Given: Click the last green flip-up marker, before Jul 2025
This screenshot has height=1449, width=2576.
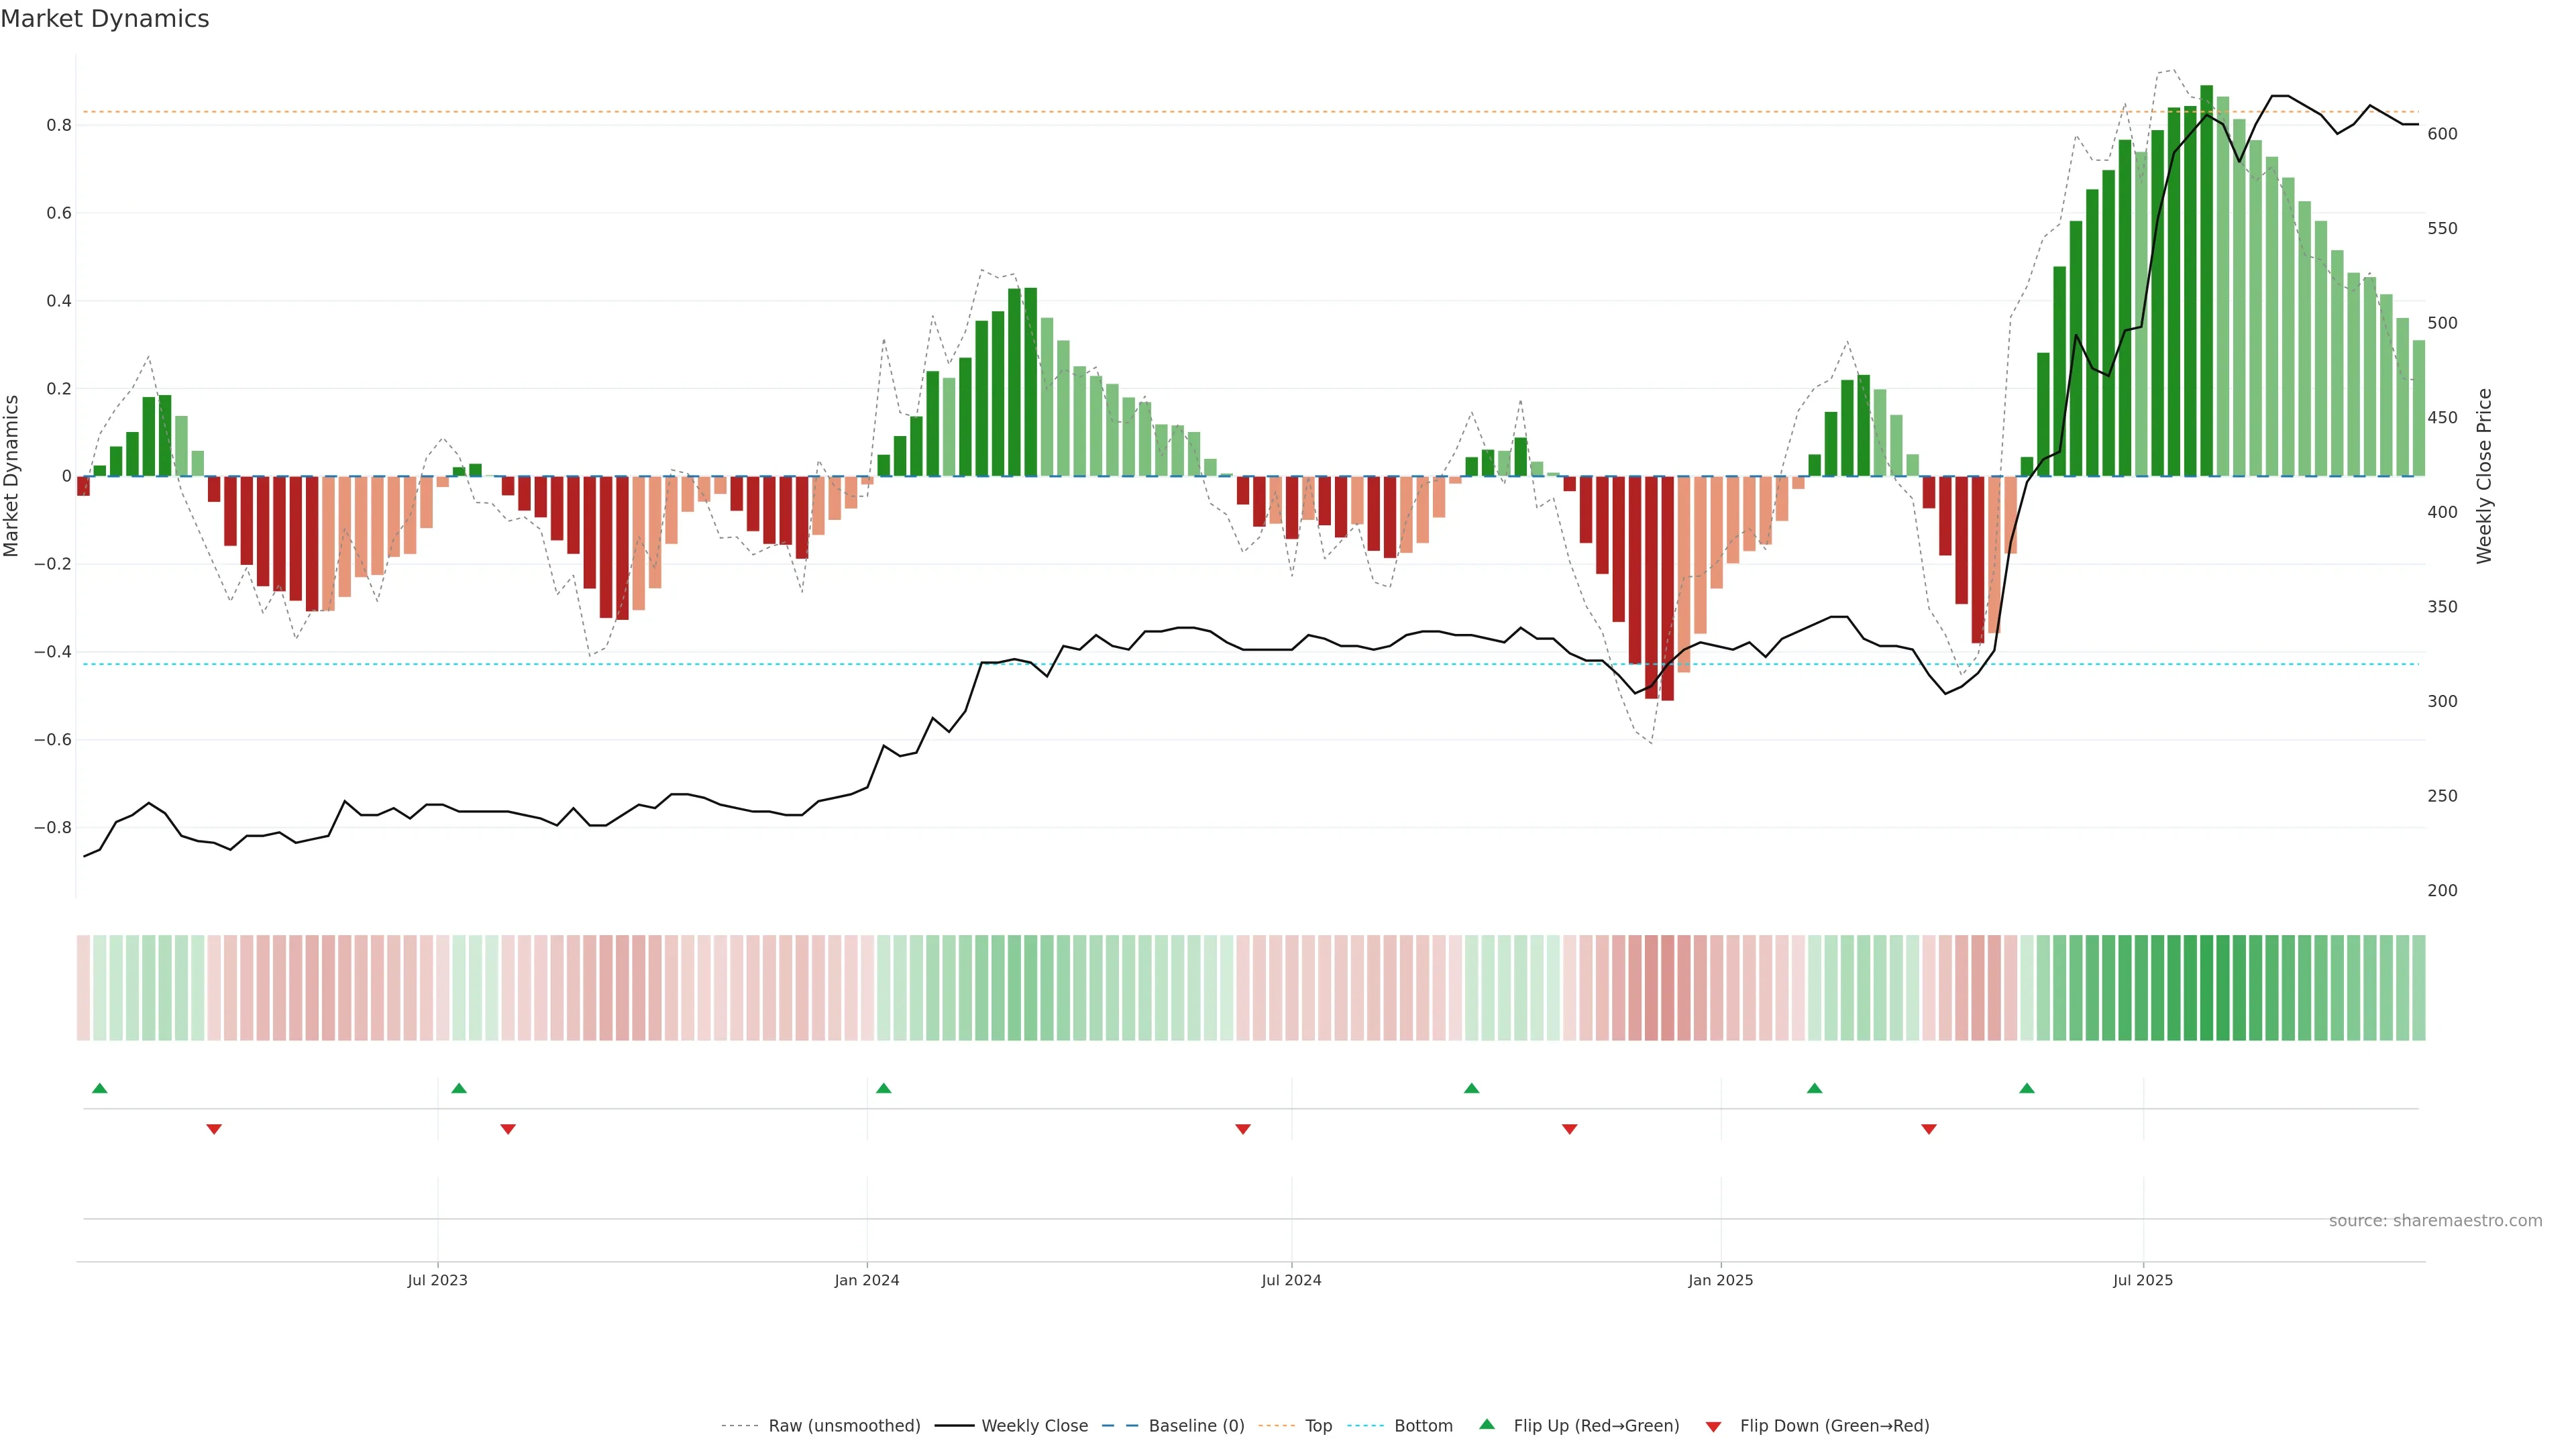Looking at the screenshot, I should (x=2026, y=1088).
